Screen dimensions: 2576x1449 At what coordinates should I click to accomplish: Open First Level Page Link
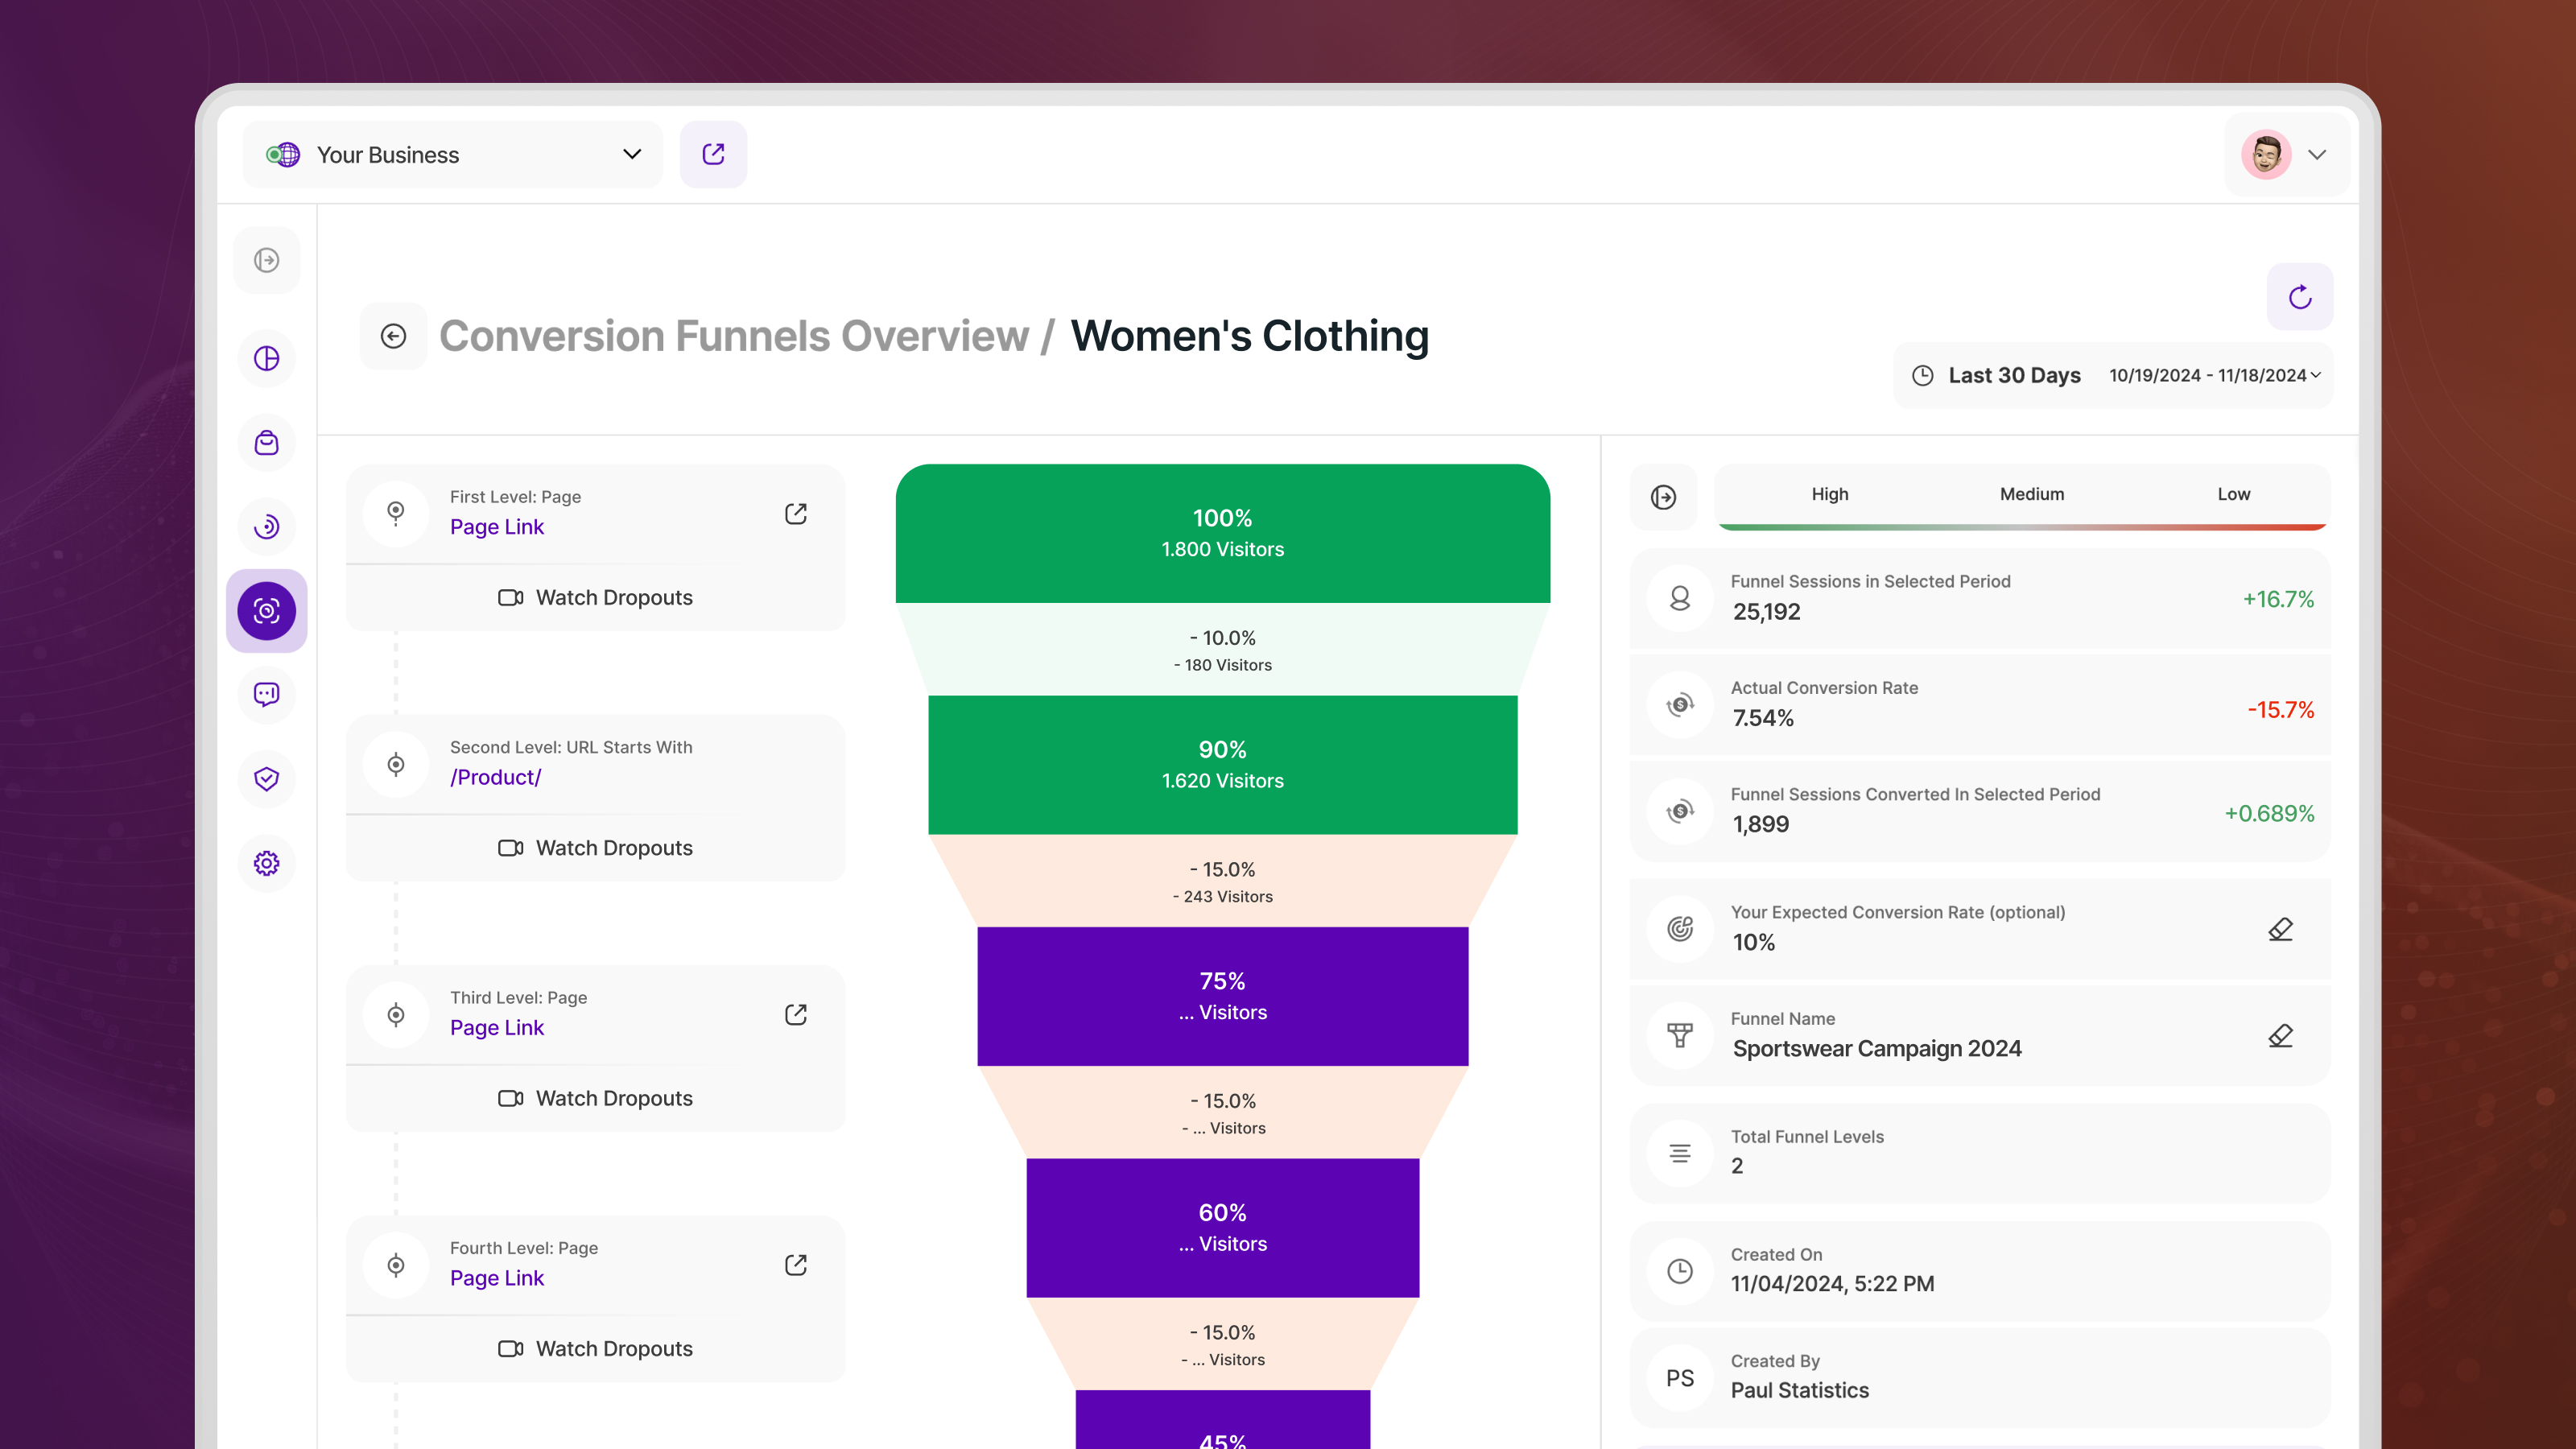click(497, 527)
